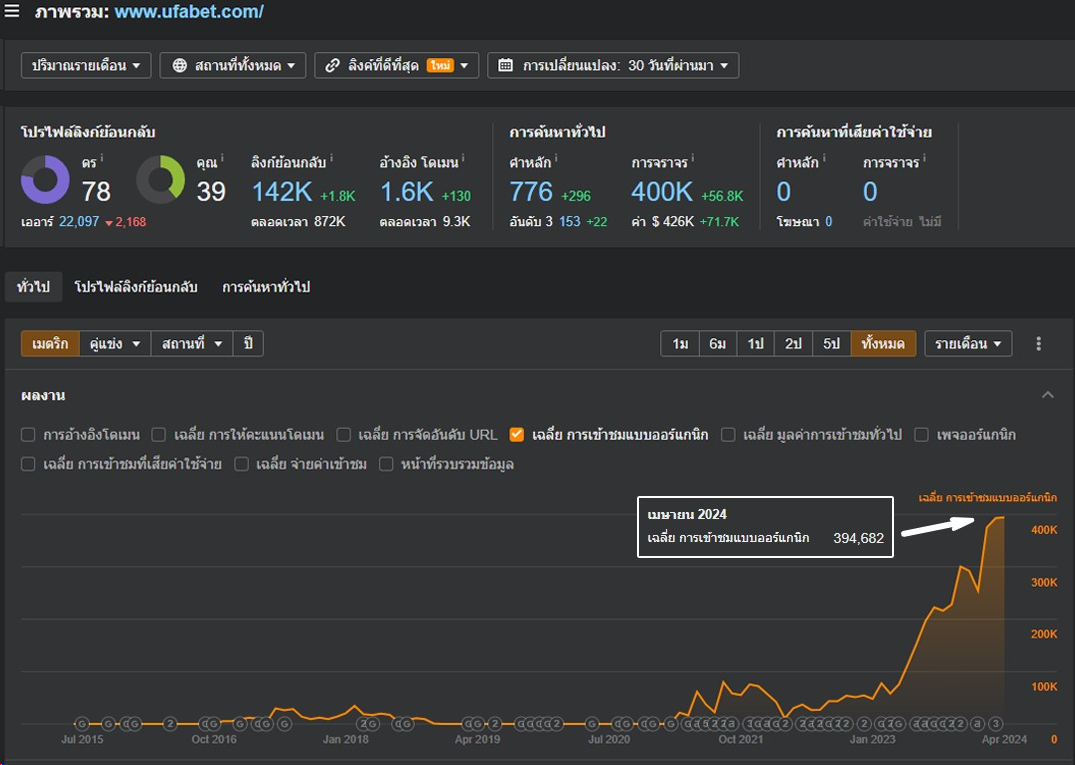Open the www.ufabet.com/ link
1075x765 pixels.
click(189, 12)
